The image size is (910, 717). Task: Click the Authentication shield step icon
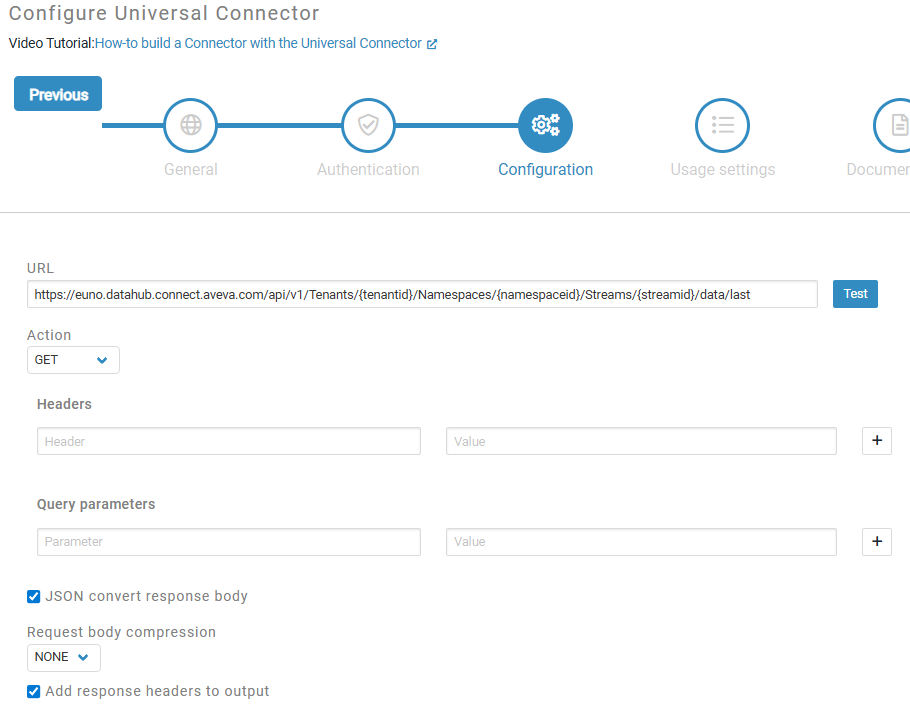tap(368, 125)
